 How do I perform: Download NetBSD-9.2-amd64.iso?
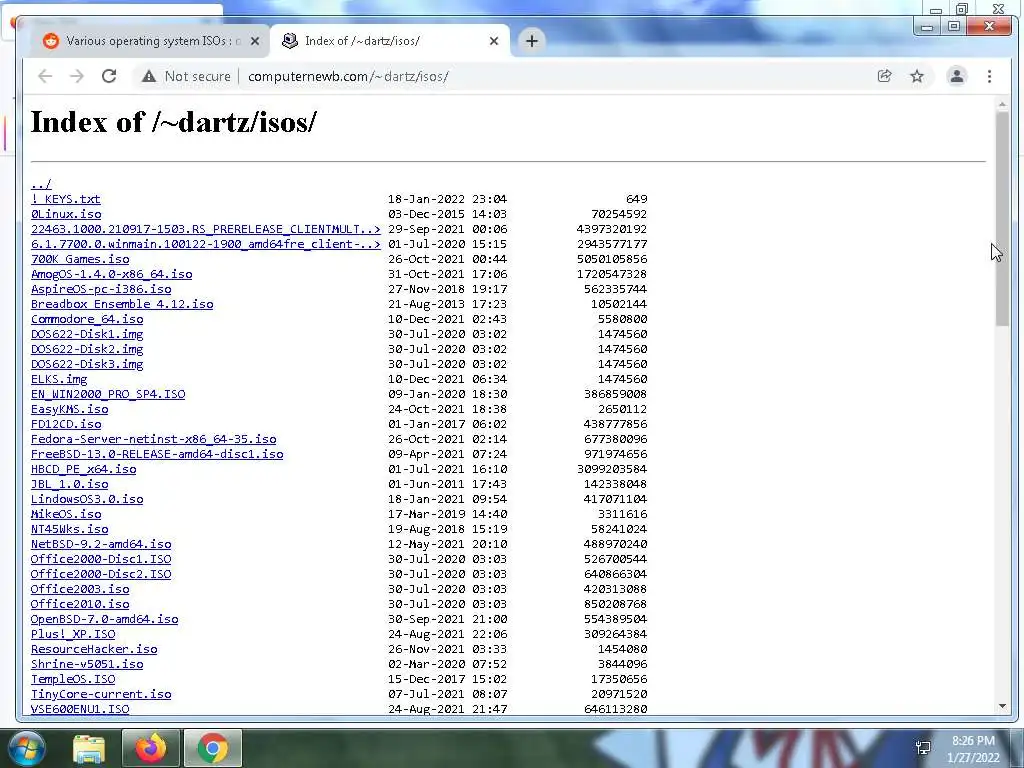coord(101,545)
